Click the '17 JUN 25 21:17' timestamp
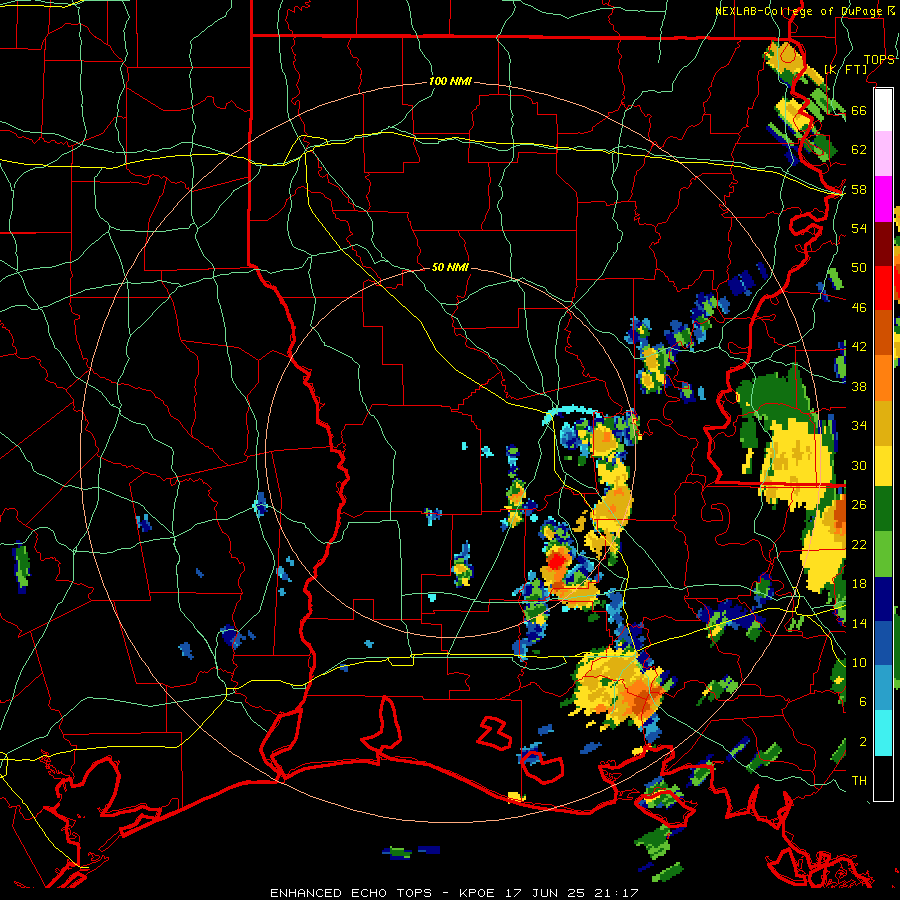The width and height of the screenshot is (900, 900). (x=572, y=893)
